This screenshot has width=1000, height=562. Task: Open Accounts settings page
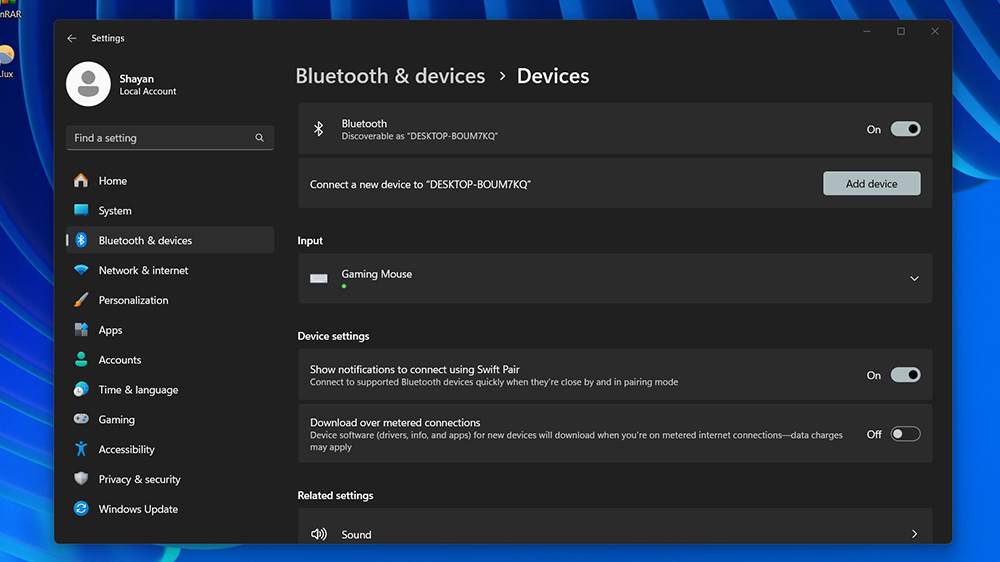[x=170, y=359]
